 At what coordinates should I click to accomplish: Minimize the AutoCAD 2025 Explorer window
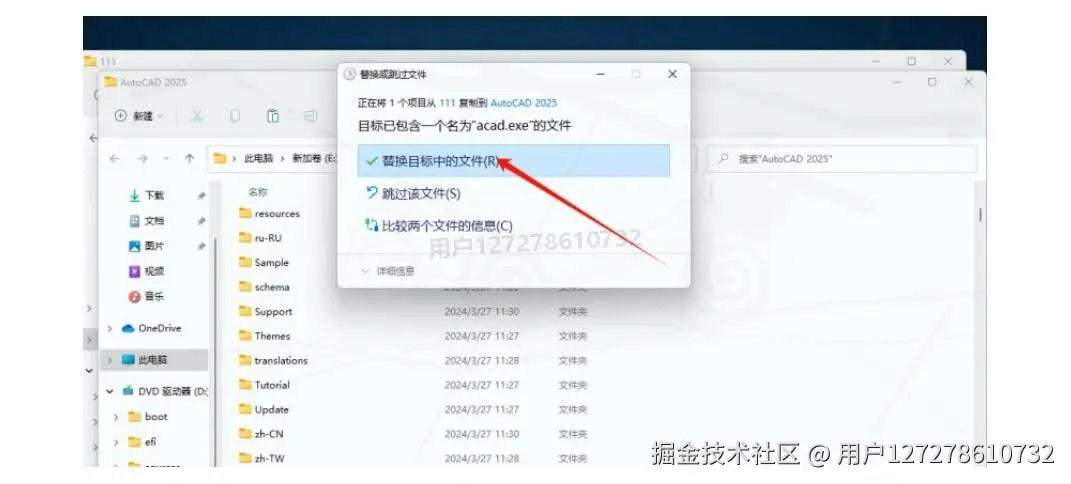pos(897,82)
